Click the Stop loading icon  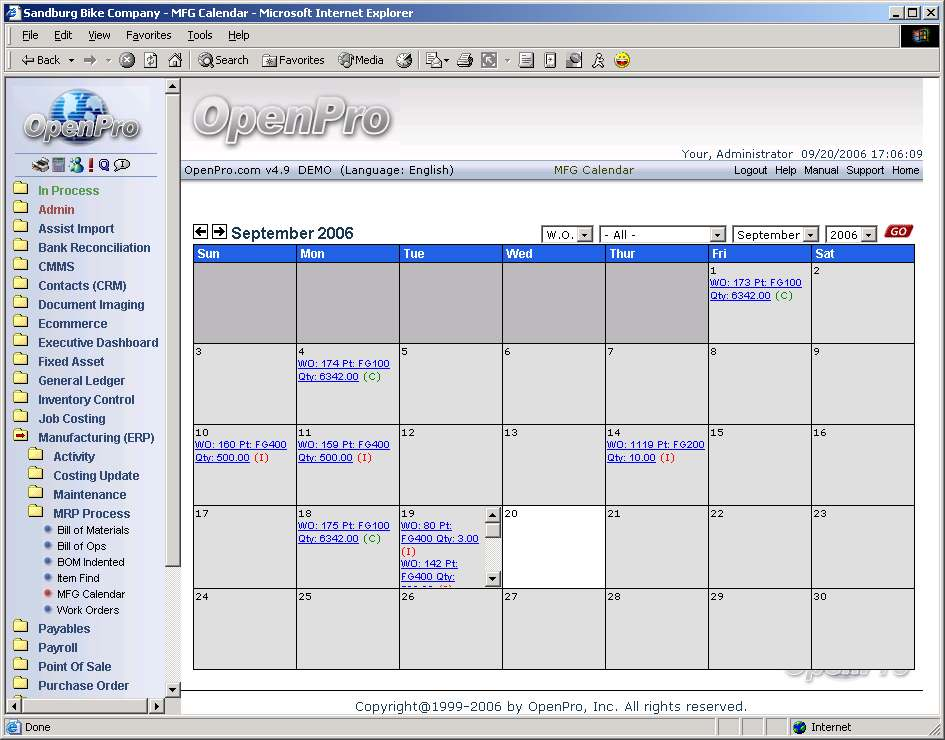tap(127, 60)
